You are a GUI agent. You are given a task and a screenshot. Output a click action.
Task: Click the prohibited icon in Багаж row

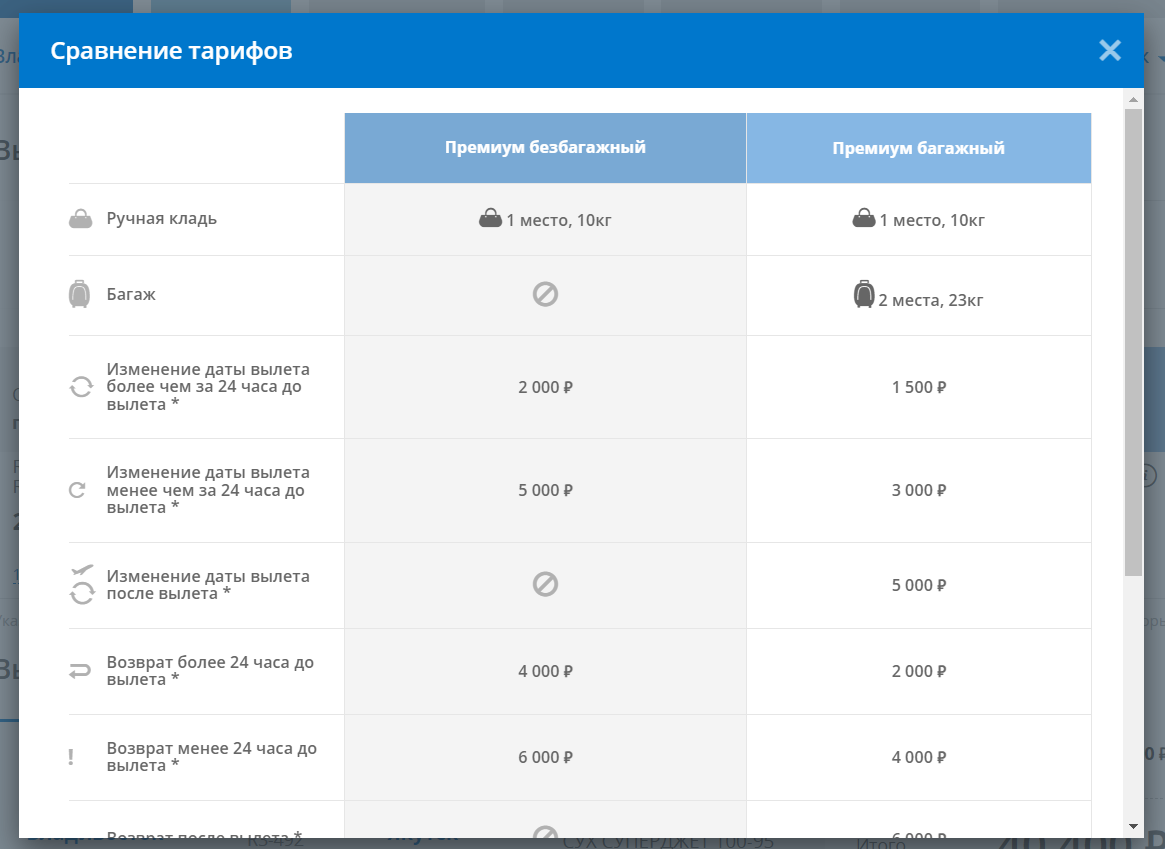[x=545, y=294]
